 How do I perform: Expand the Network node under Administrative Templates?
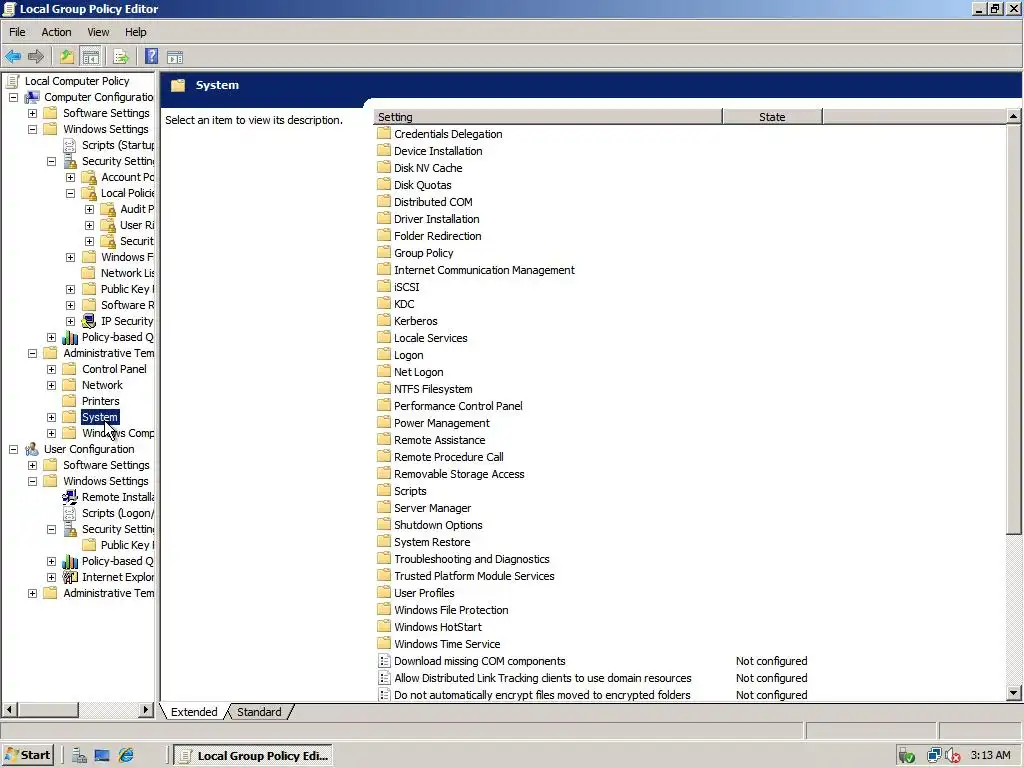tap(51, 385)
